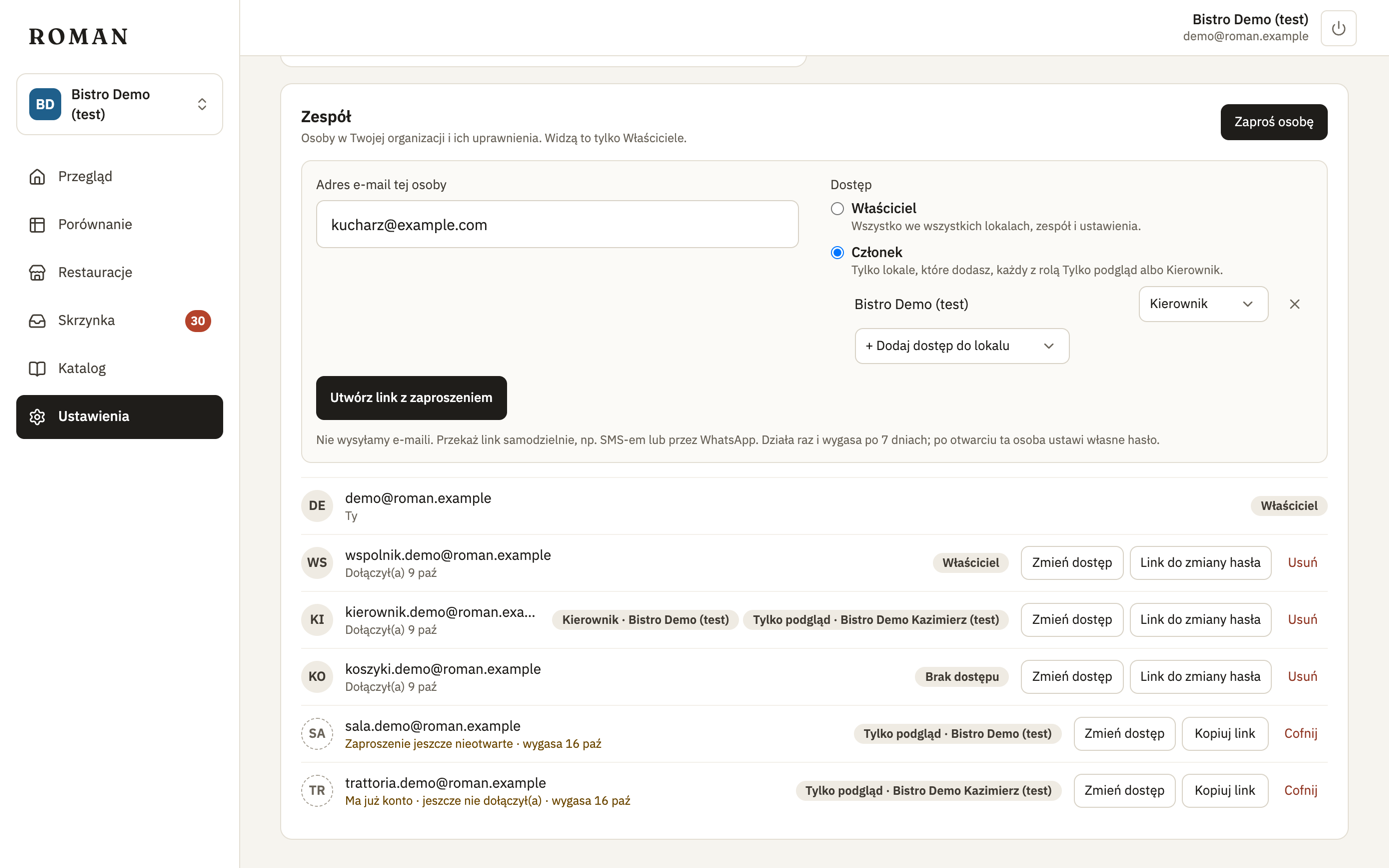This screenshot has height=868, width=1389.
Task: Click Usuń for koszyki.demo
Action: (x=1303, y=677)
